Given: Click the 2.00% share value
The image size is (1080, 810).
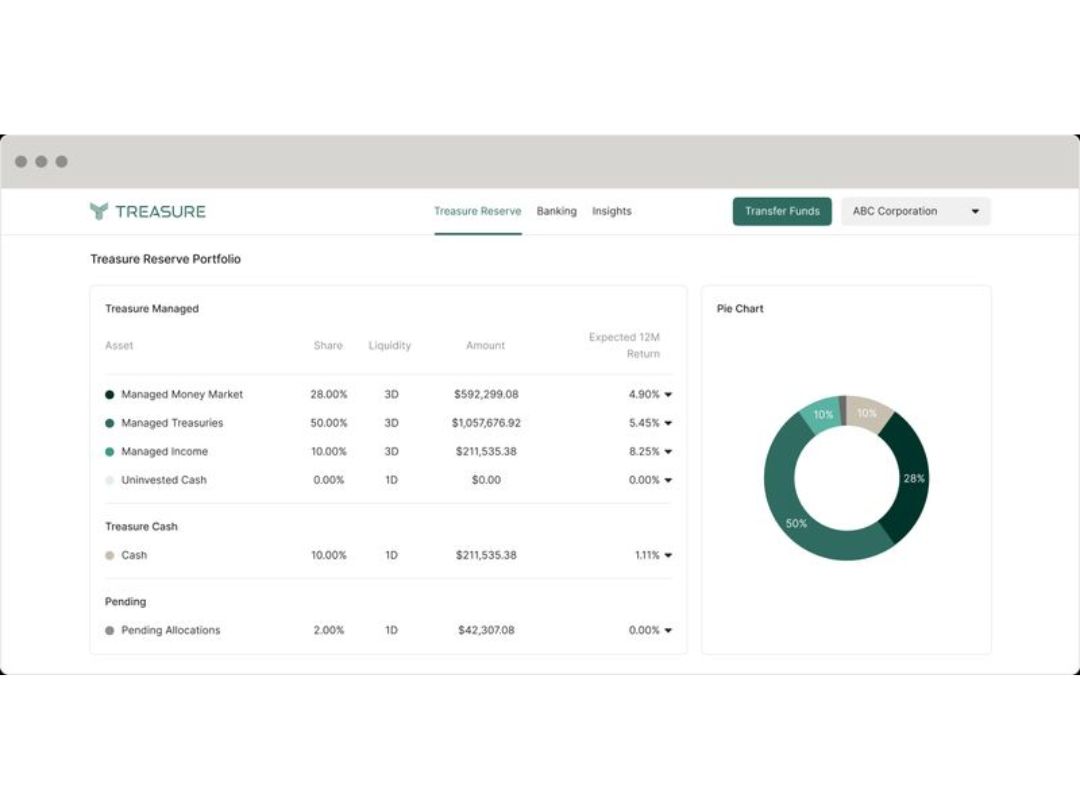Looking at the screenshot, I should coord(329,630).
